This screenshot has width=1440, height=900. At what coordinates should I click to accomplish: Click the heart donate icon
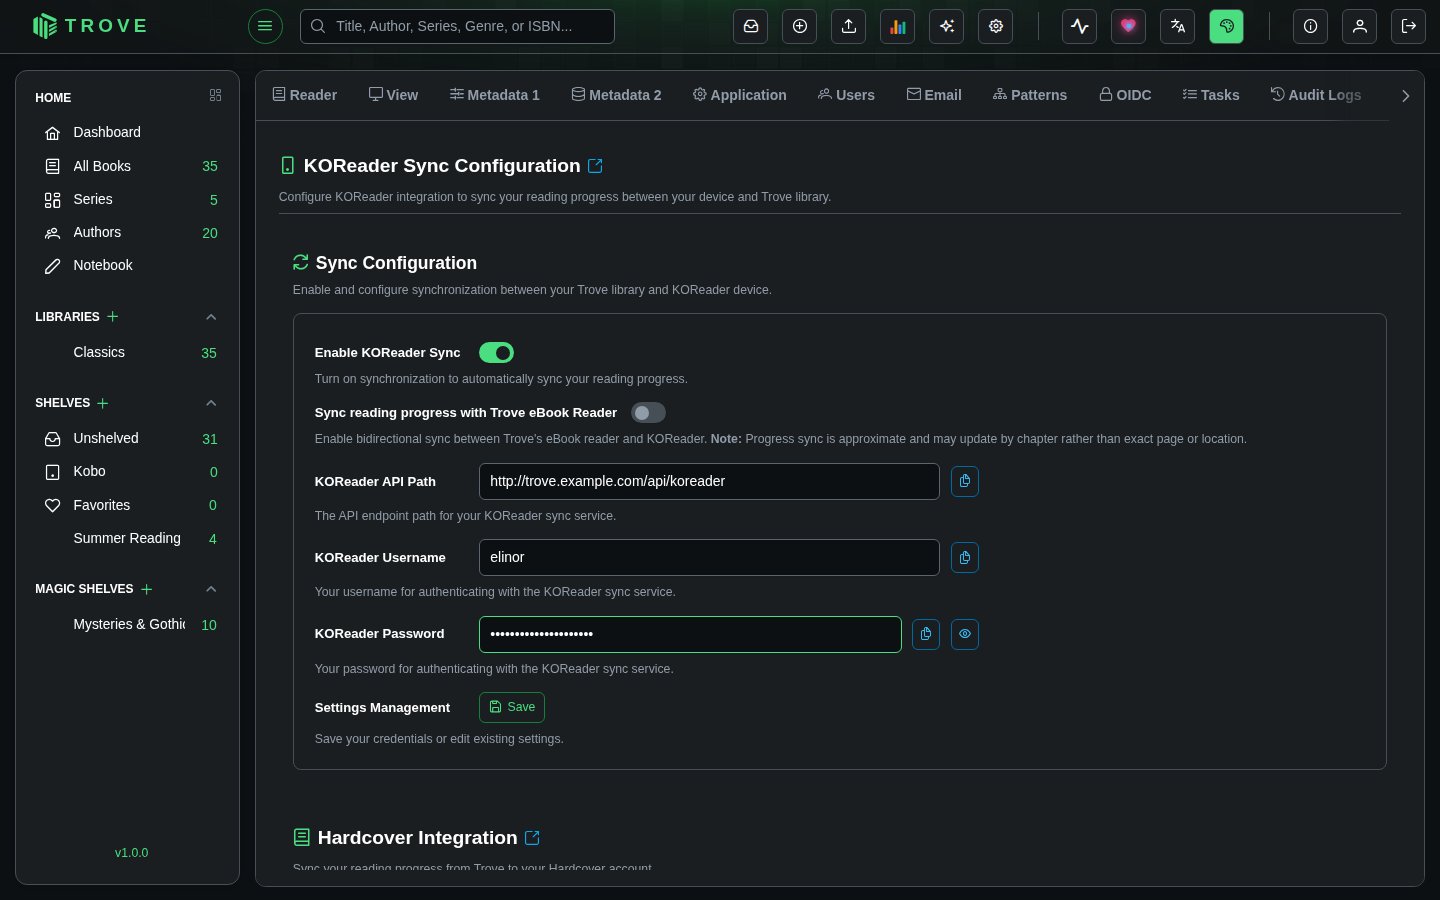pos(1129,27)
